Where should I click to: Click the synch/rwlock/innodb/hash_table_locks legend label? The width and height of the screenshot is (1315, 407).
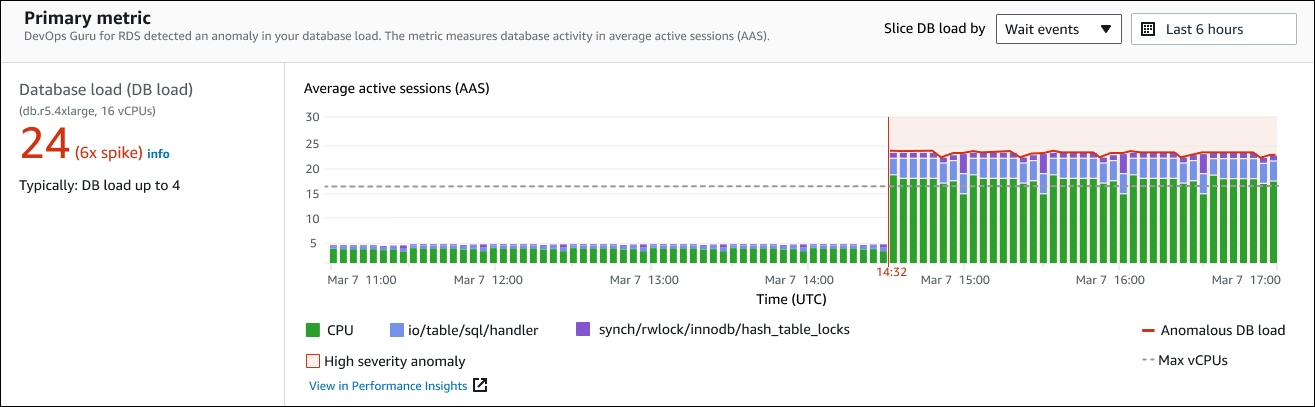[x=723, y=330]
